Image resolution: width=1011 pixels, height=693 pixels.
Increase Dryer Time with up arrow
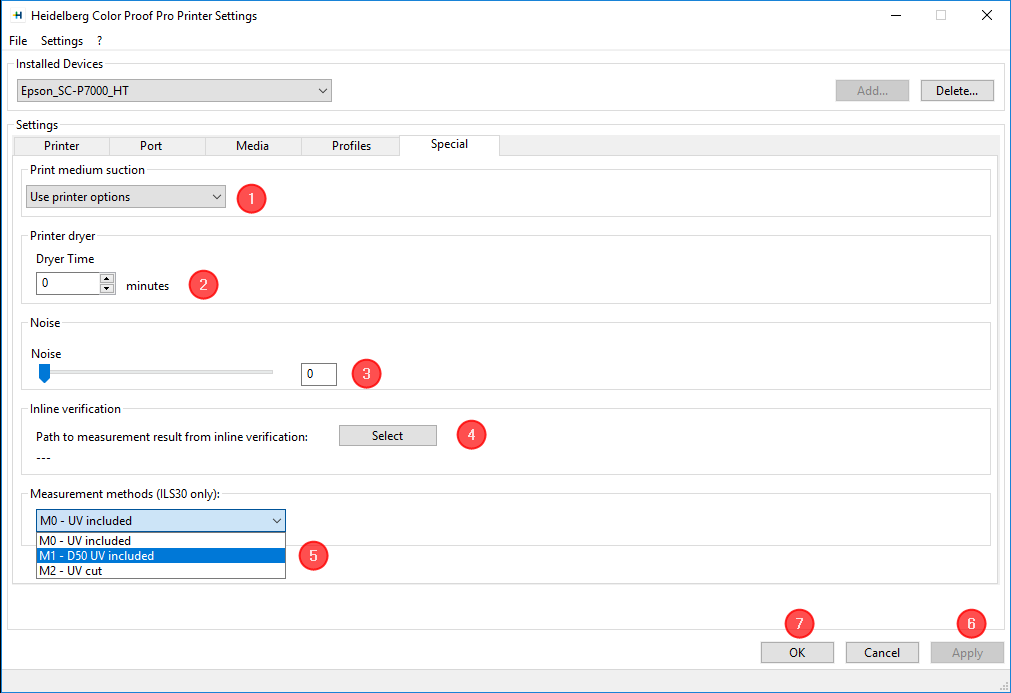click(x=107, y=278)
